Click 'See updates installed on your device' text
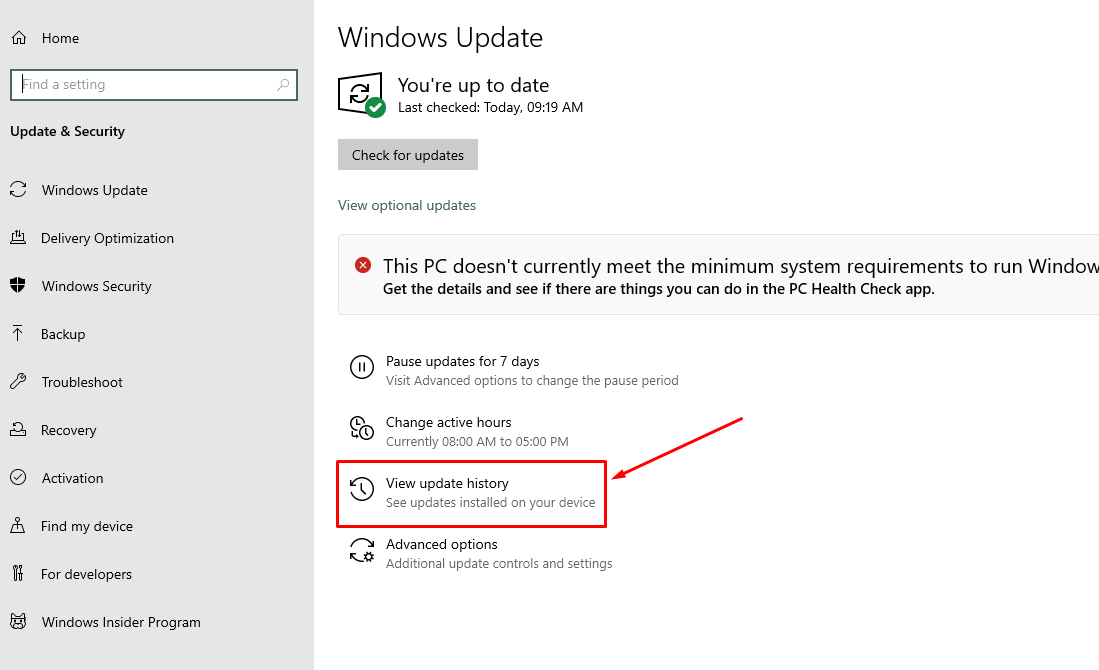Viewport: 1099px width, 670px height. (491, 502)
